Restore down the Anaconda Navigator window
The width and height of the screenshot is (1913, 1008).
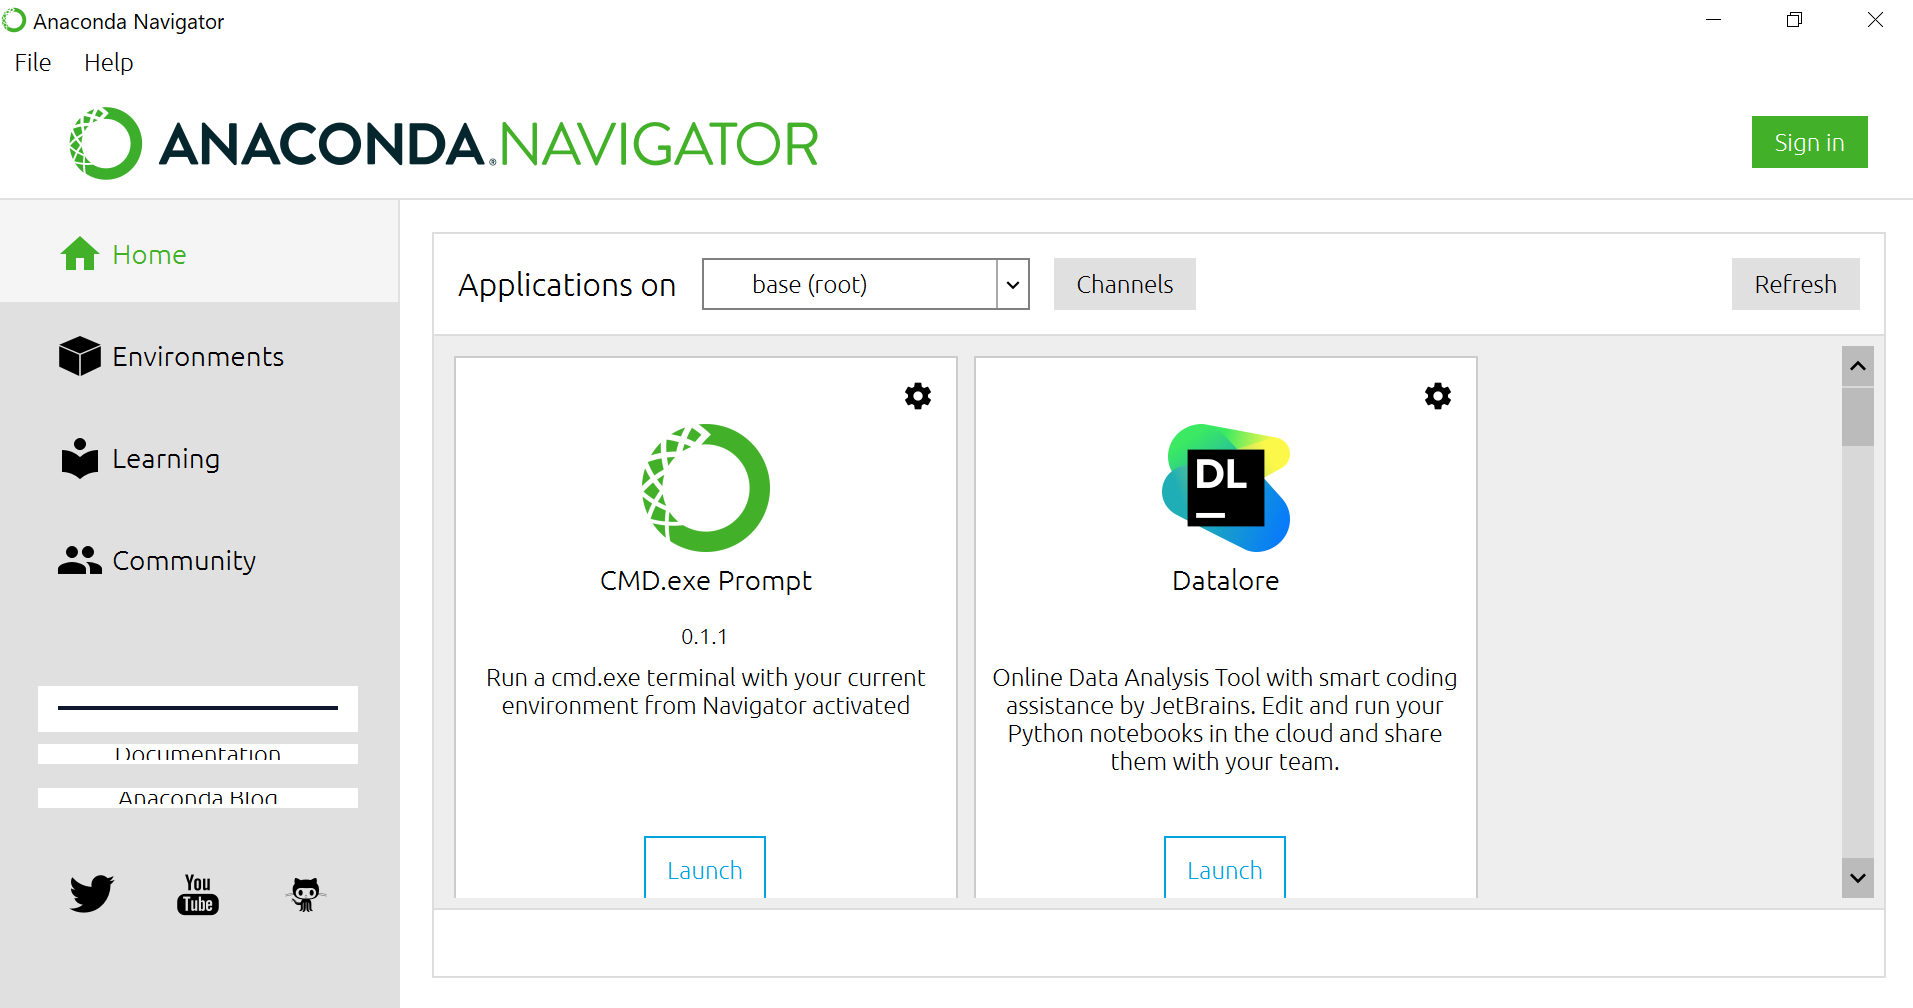click(1795, 20)
